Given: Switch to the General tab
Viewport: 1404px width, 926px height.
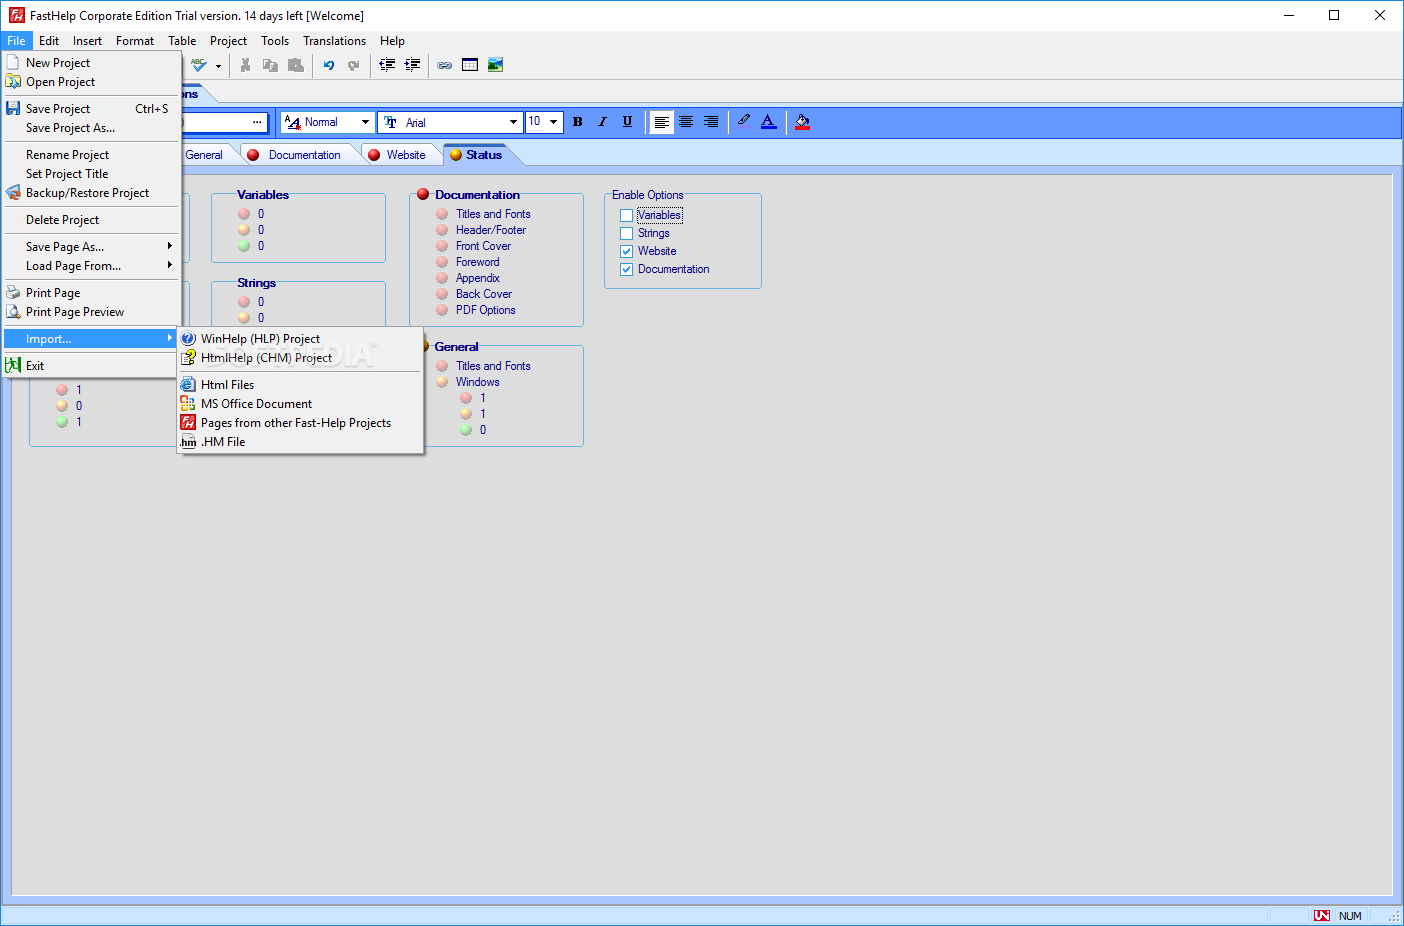Looking at the screenshot, I should pyautogui.click(x=204, y=155).
